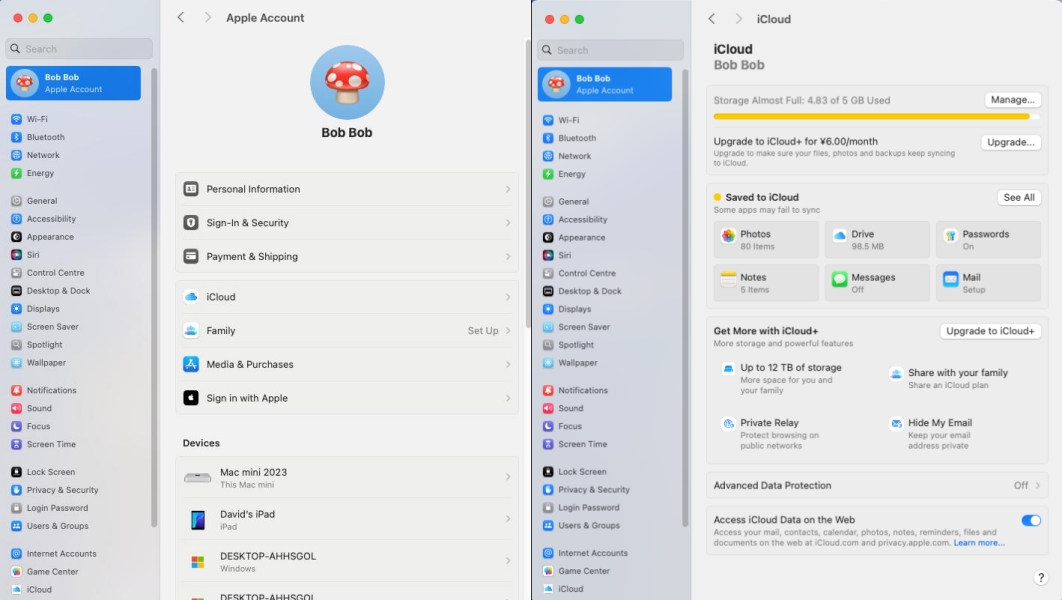Open Mail tile in Saved to iCloud
Screen dimensions: 1062x600
click(988, 283)
